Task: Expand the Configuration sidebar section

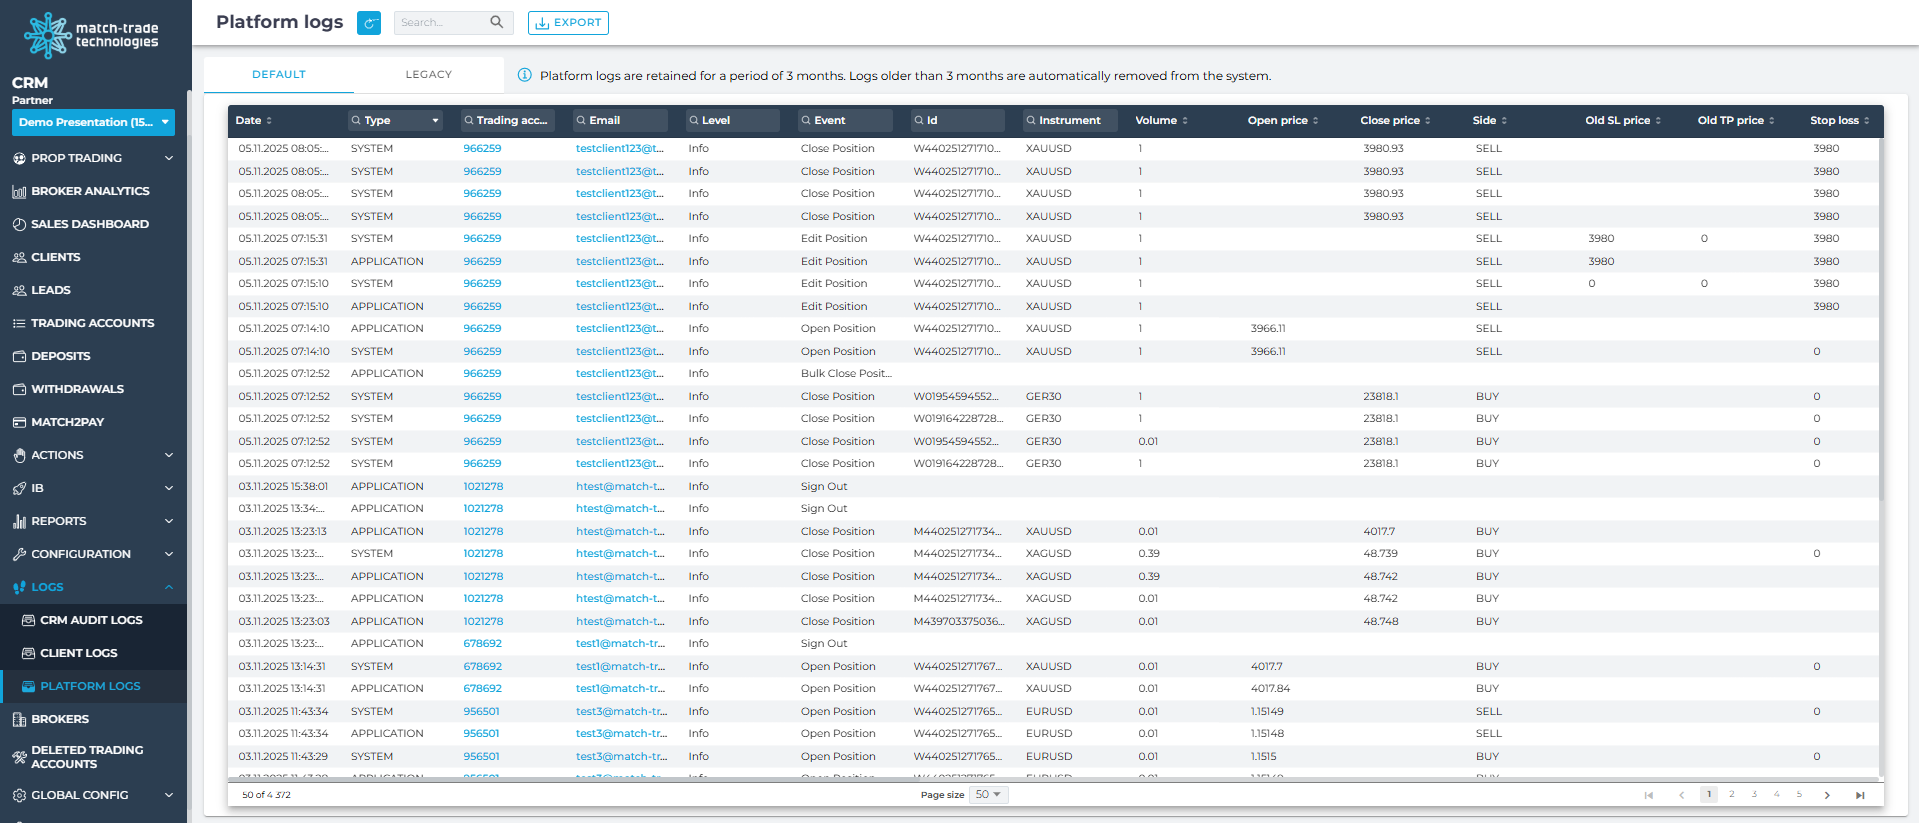Action: click(168, 554)
